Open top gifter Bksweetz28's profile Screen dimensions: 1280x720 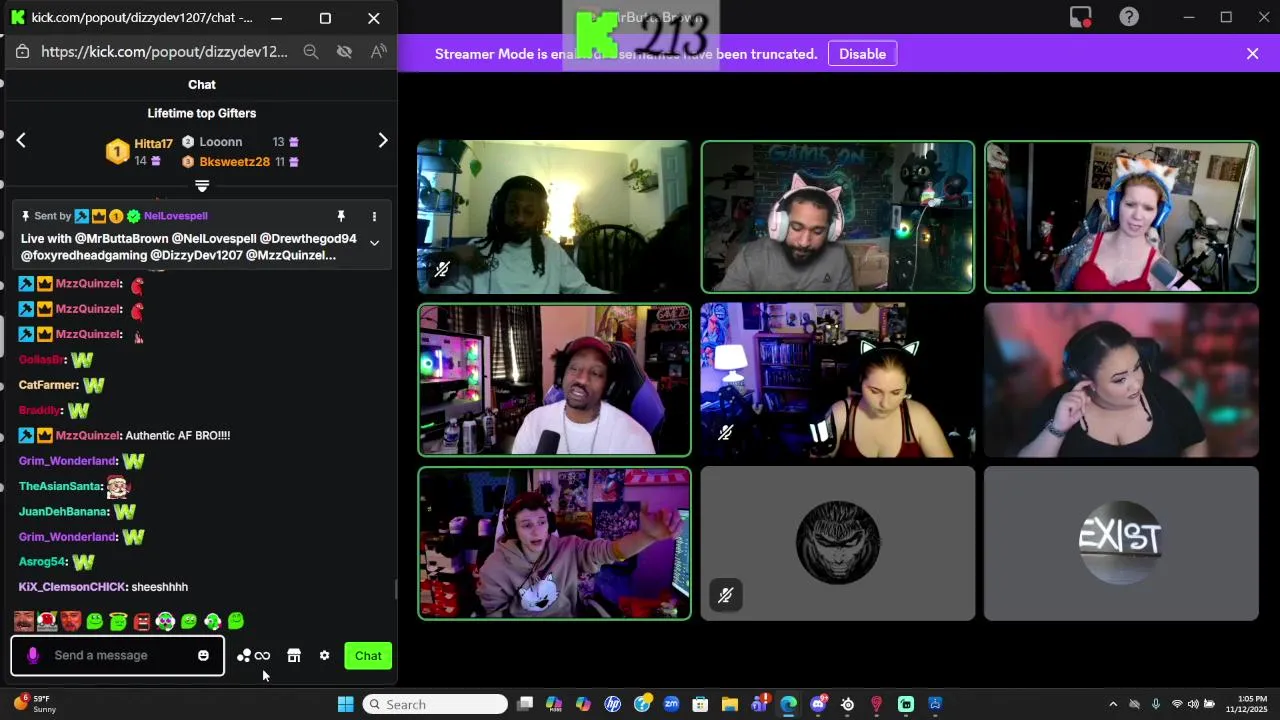click(x=234, y=162)
